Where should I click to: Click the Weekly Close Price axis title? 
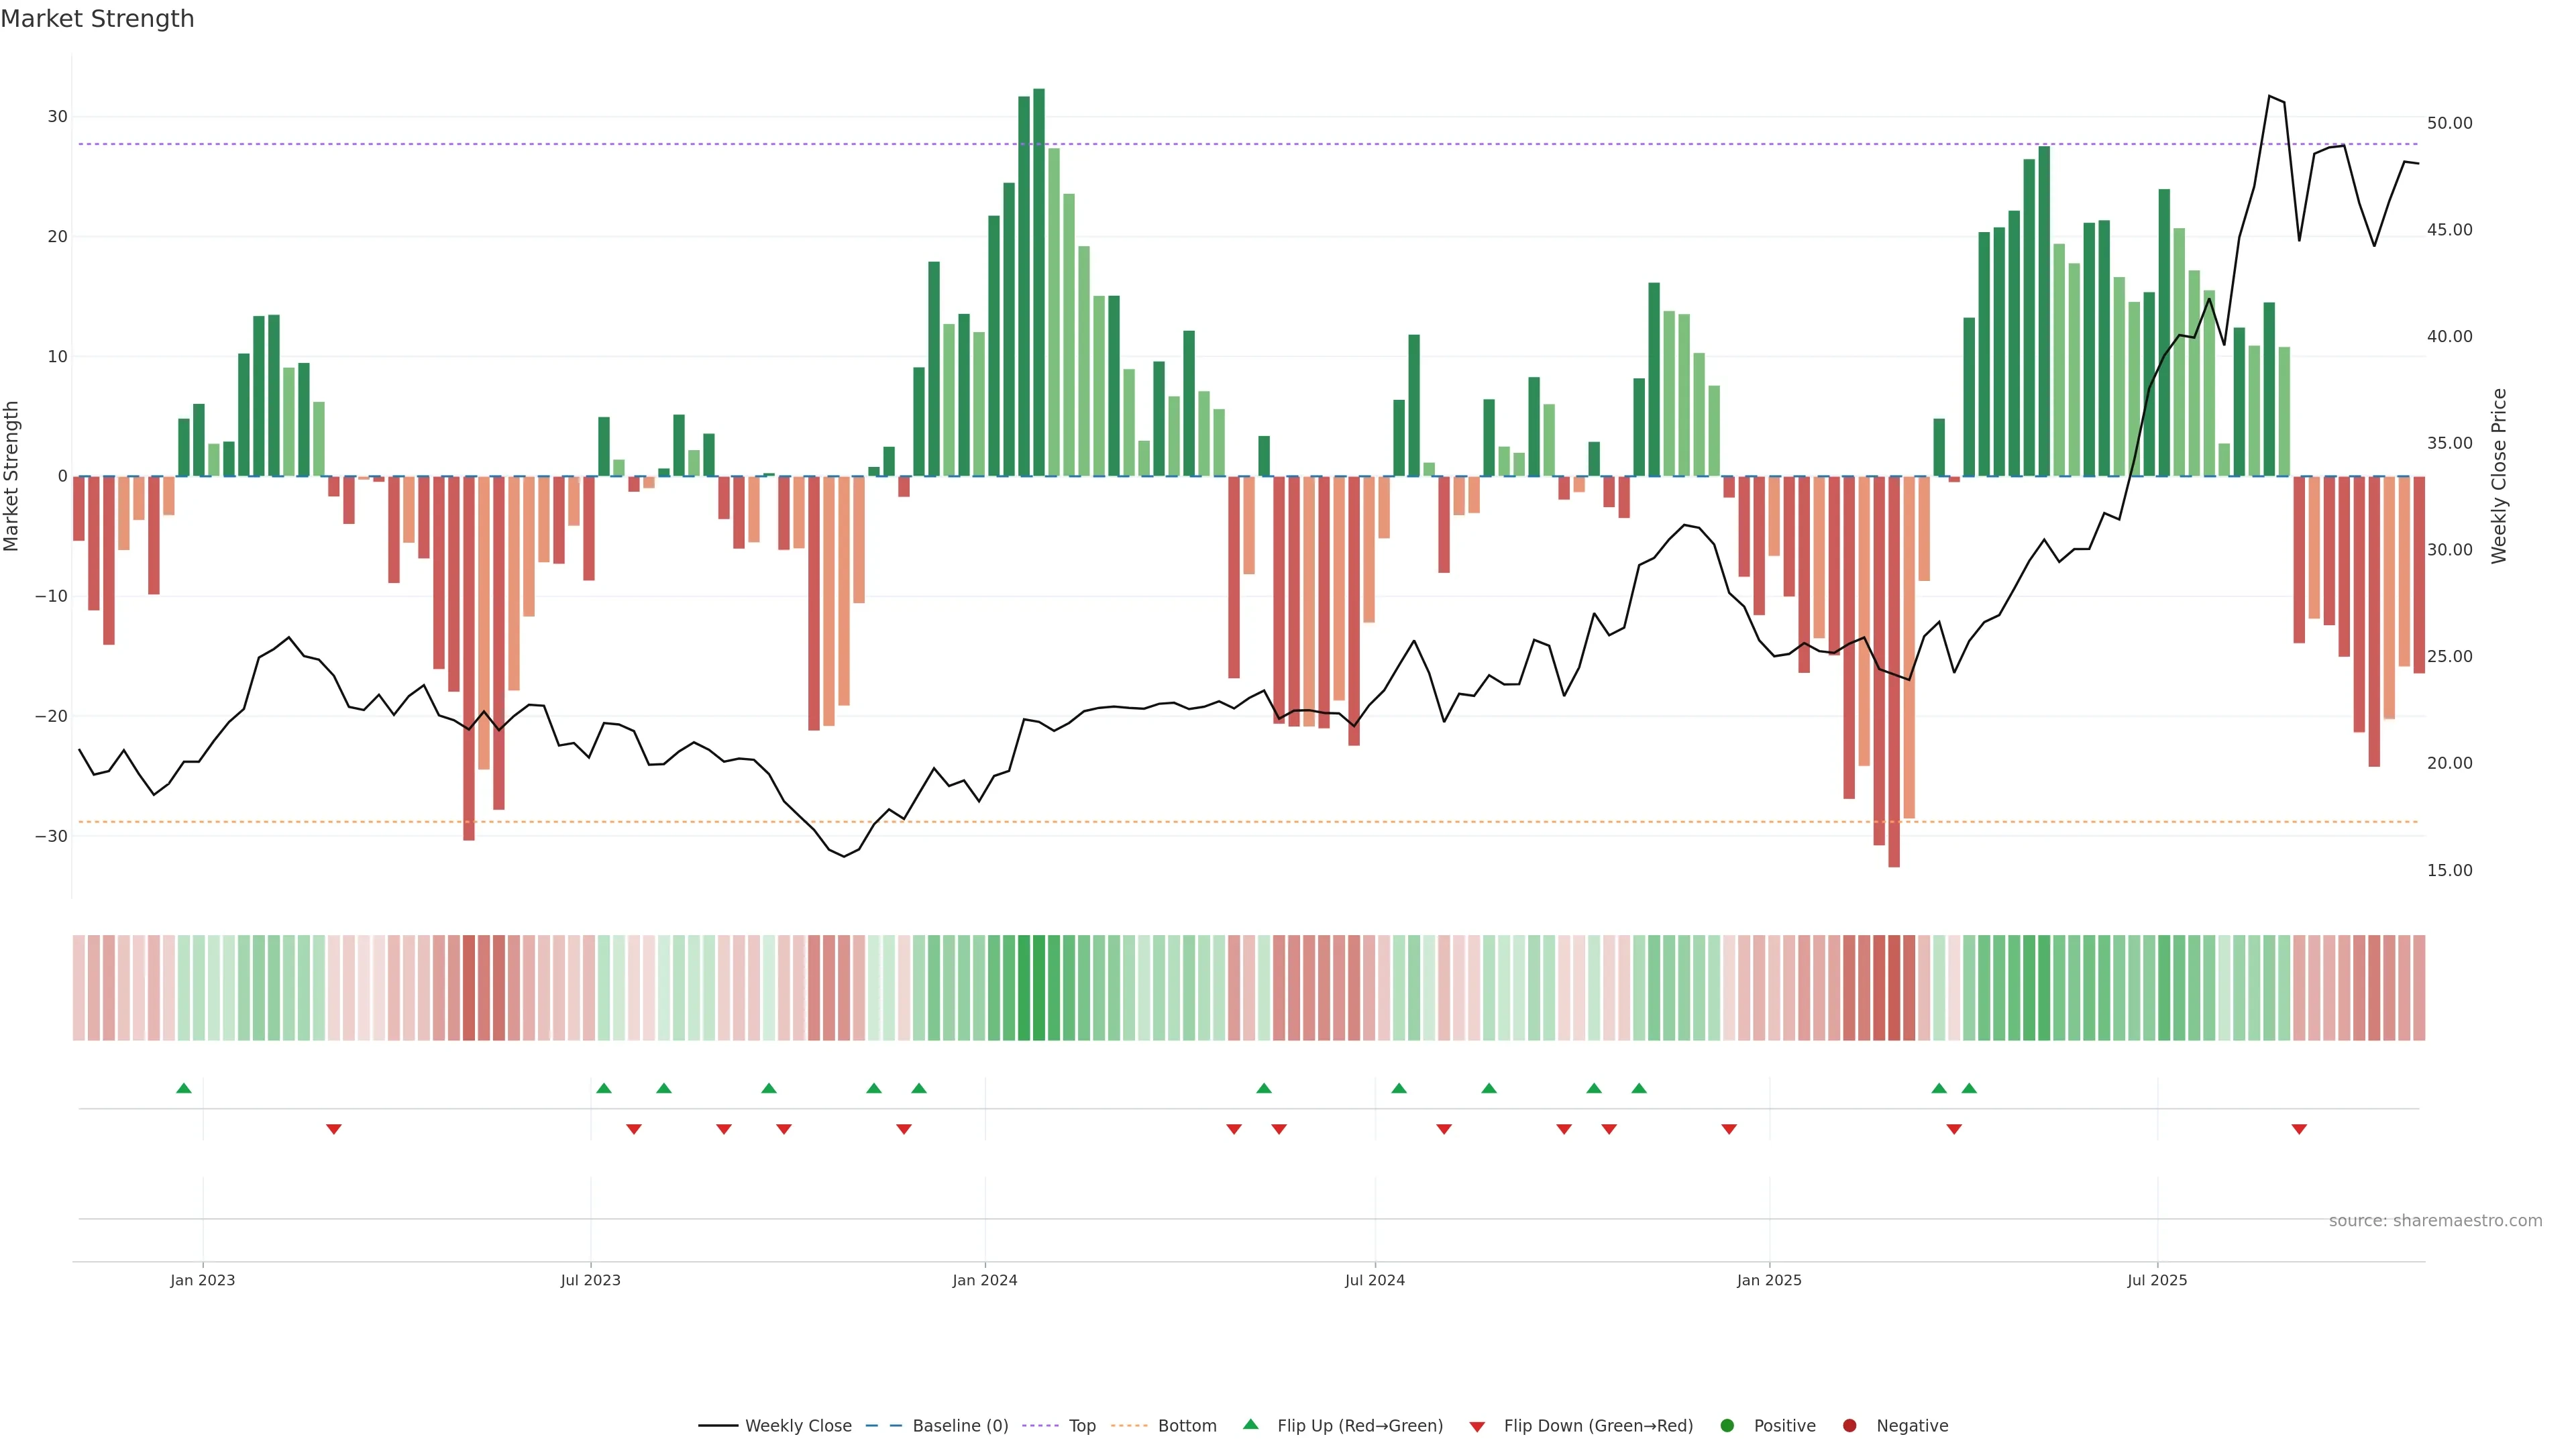[x=2499, y=476]
